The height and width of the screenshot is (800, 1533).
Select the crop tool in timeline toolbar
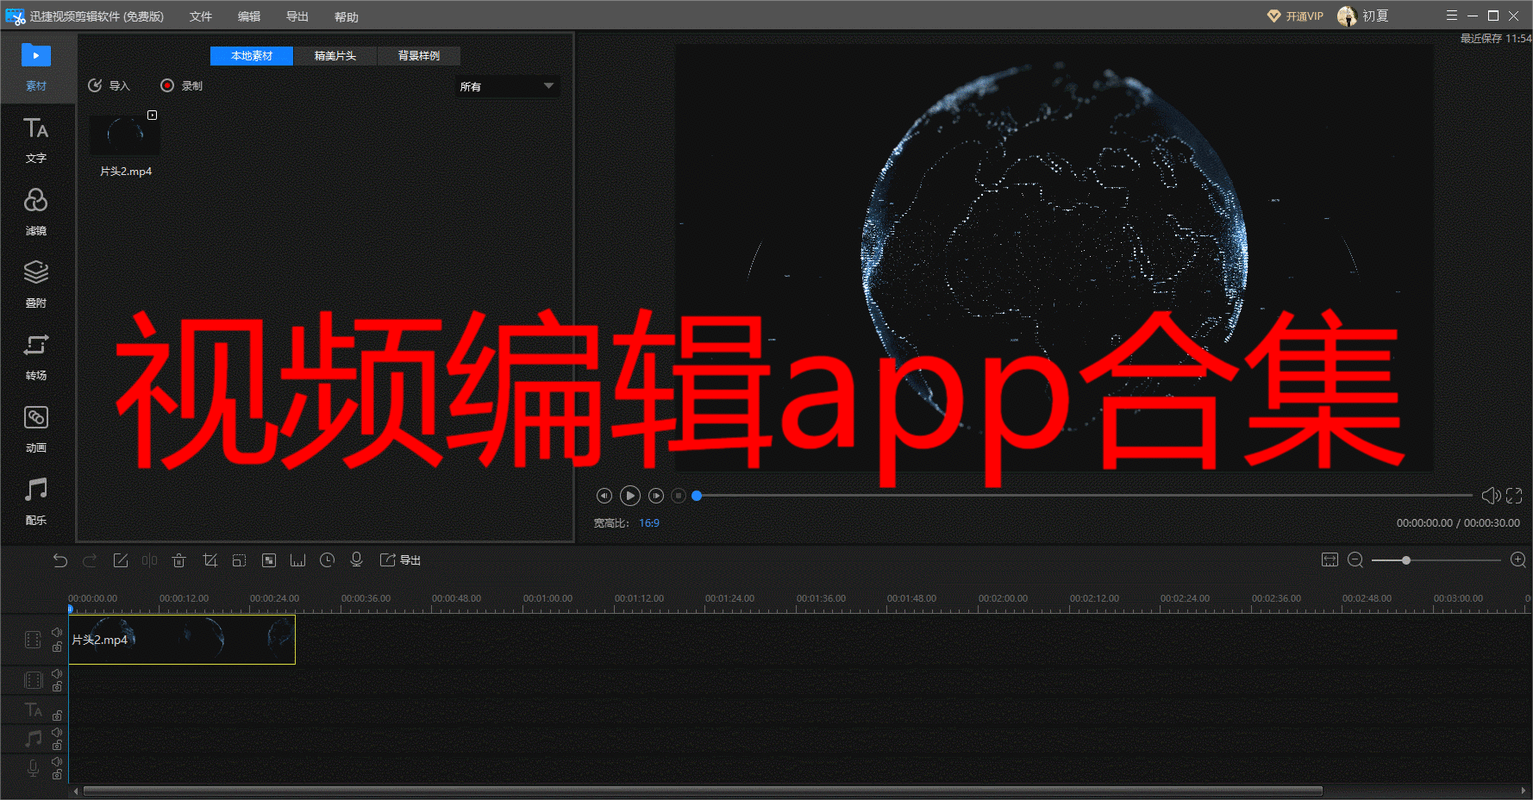pyautogui.click(x=209, y=560)
